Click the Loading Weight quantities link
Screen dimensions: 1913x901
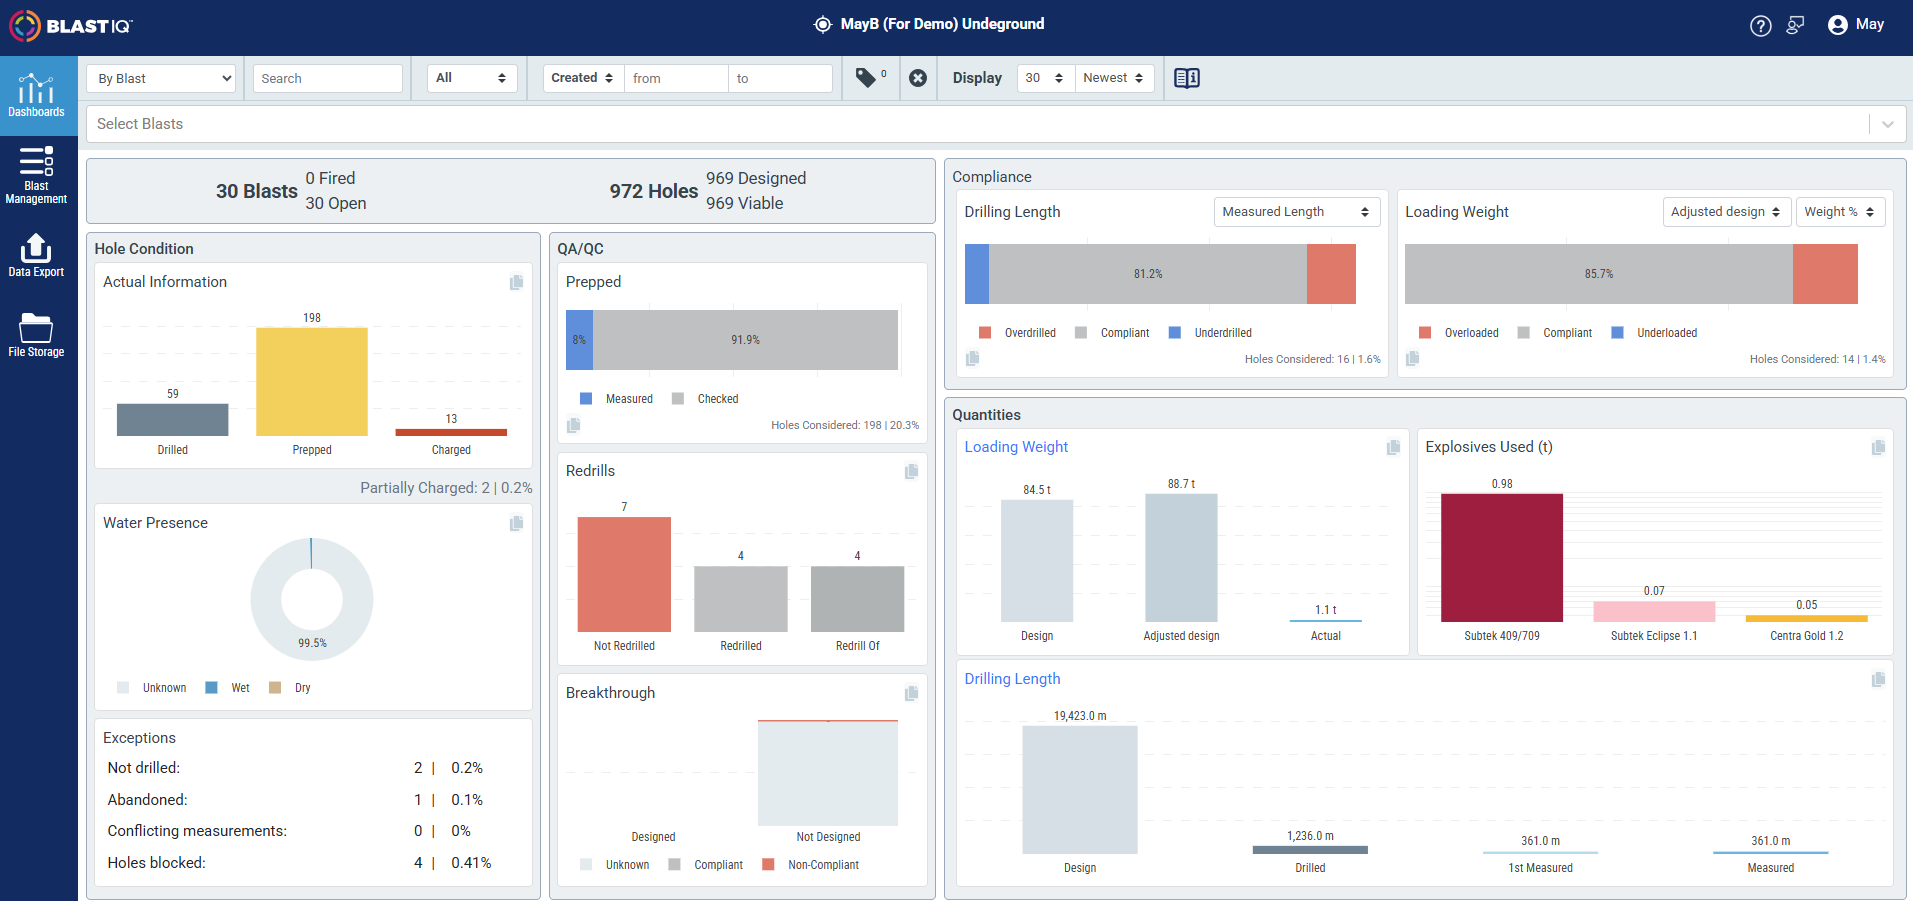[1016, 447]
